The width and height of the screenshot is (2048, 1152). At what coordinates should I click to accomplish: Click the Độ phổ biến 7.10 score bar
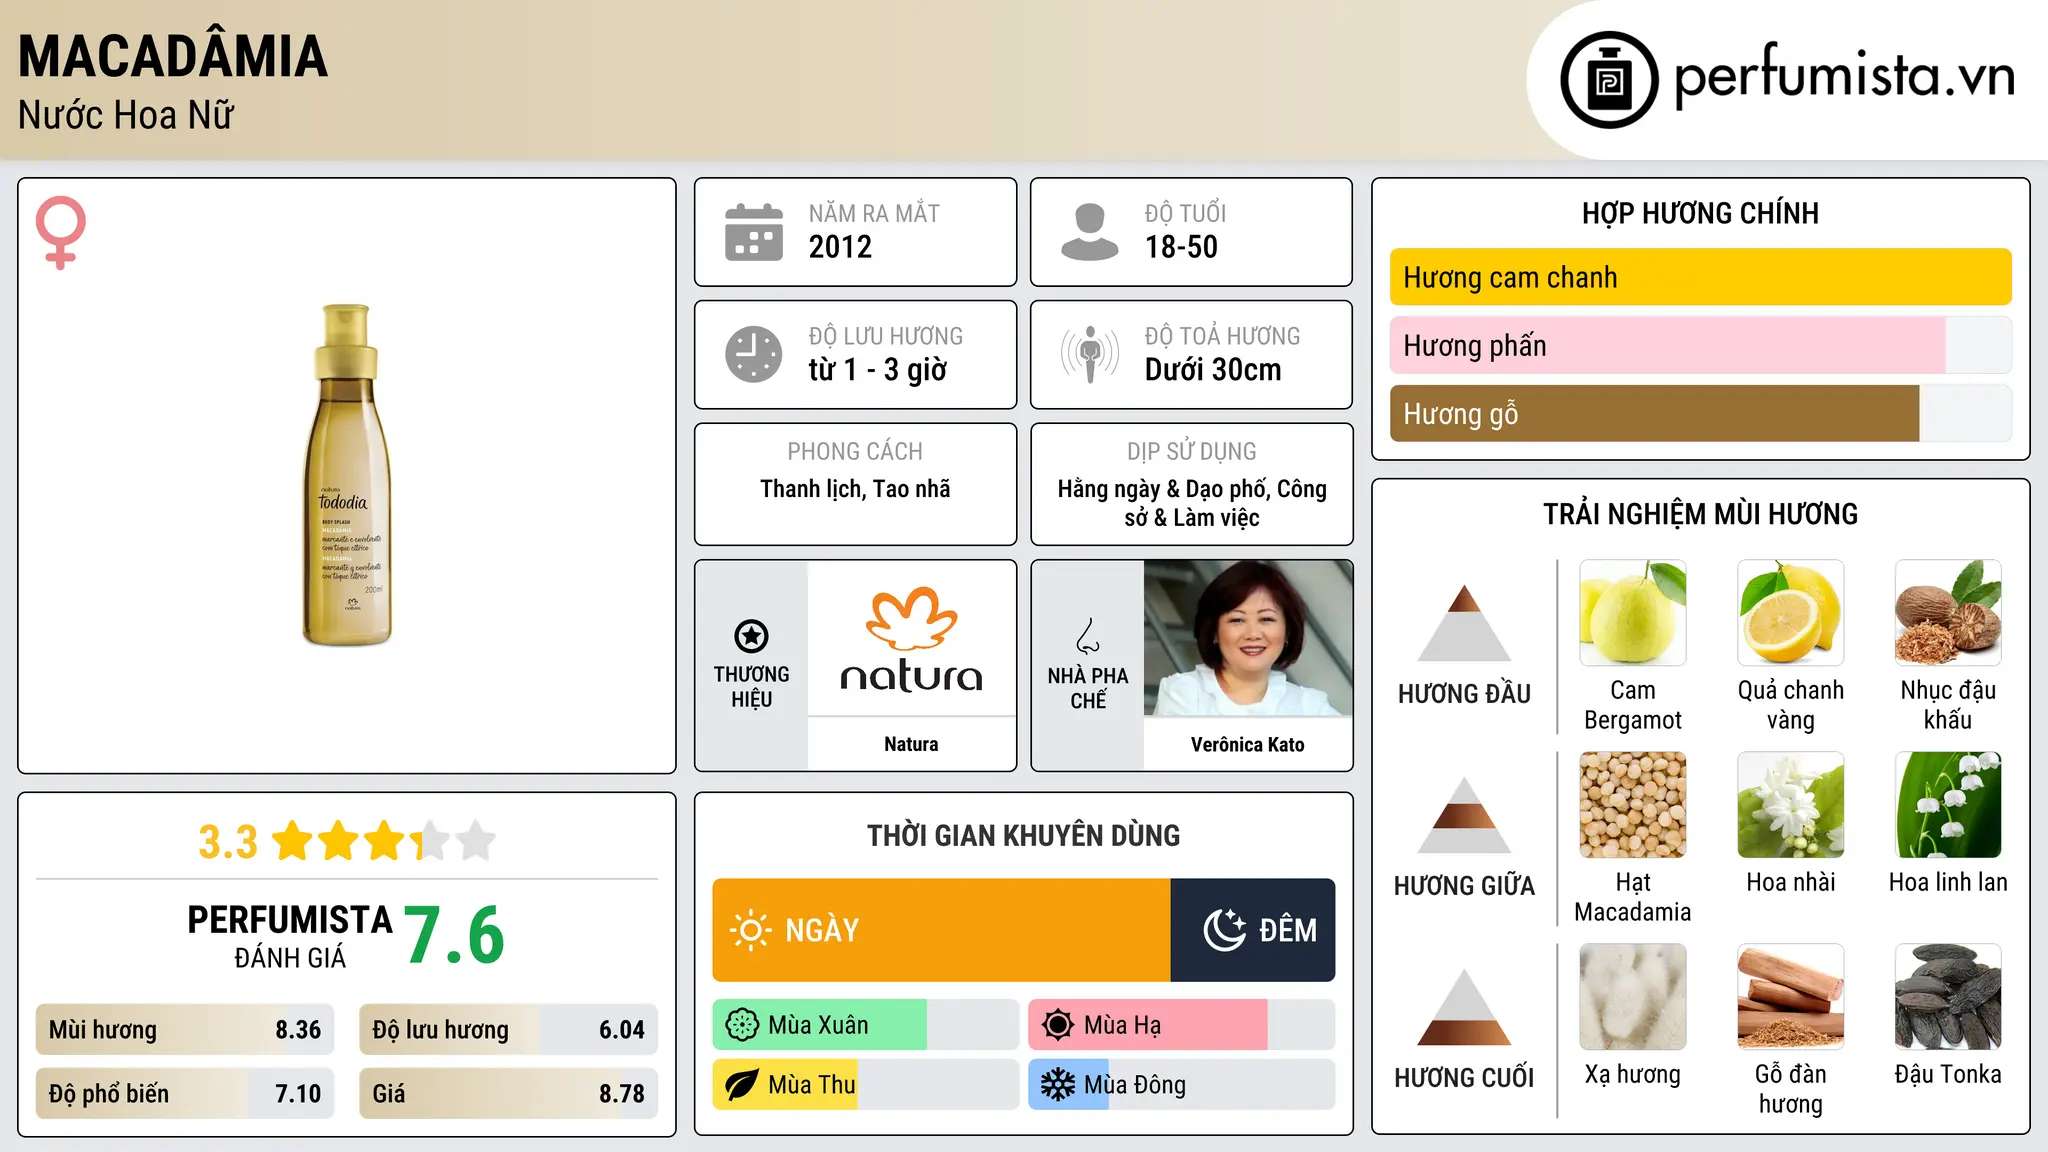[x=185, y=1094]
